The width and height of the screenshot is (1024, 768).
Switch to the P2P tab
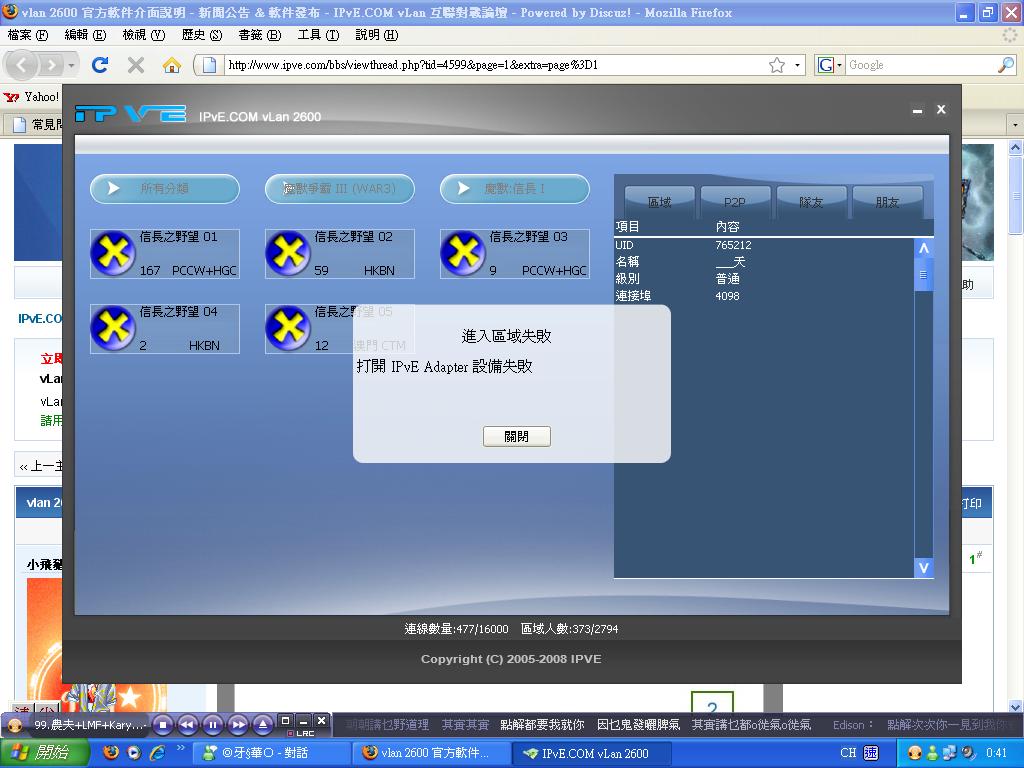coord(735,202)
